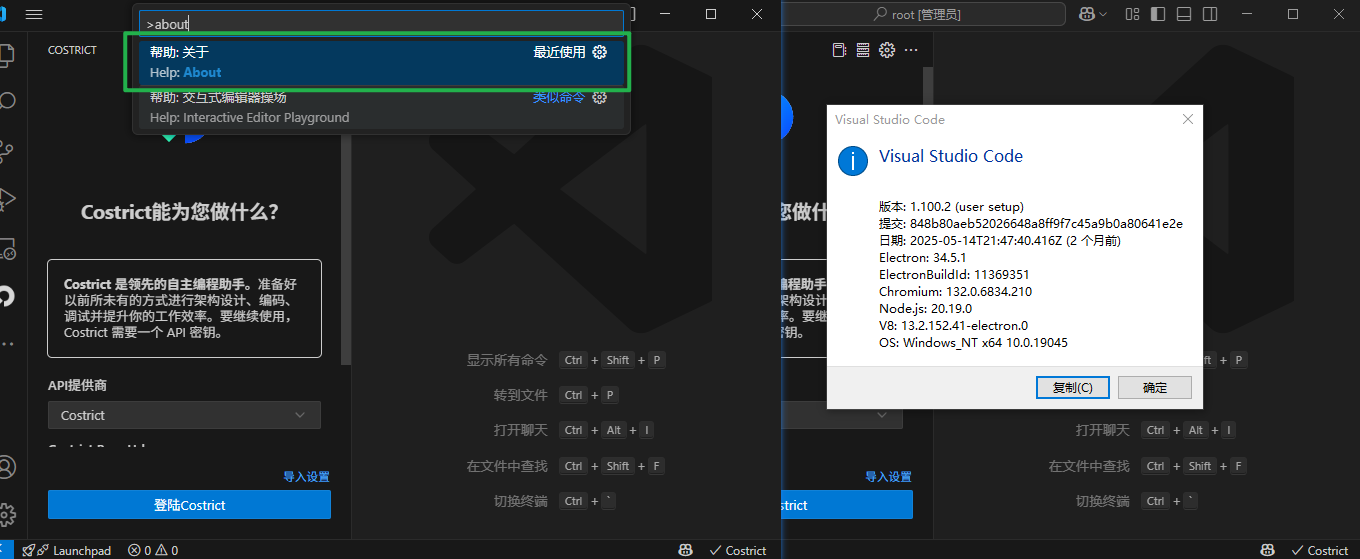1360x559 pixels.
Task: Click the command palette input with >about
Action: pos(381,23)
